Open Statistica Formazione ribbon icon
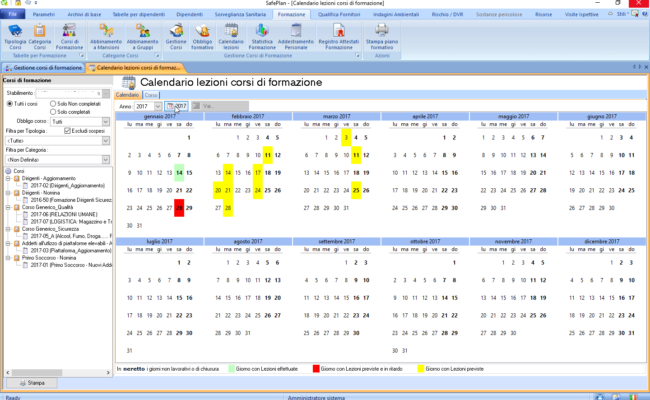 click(262, 37)
